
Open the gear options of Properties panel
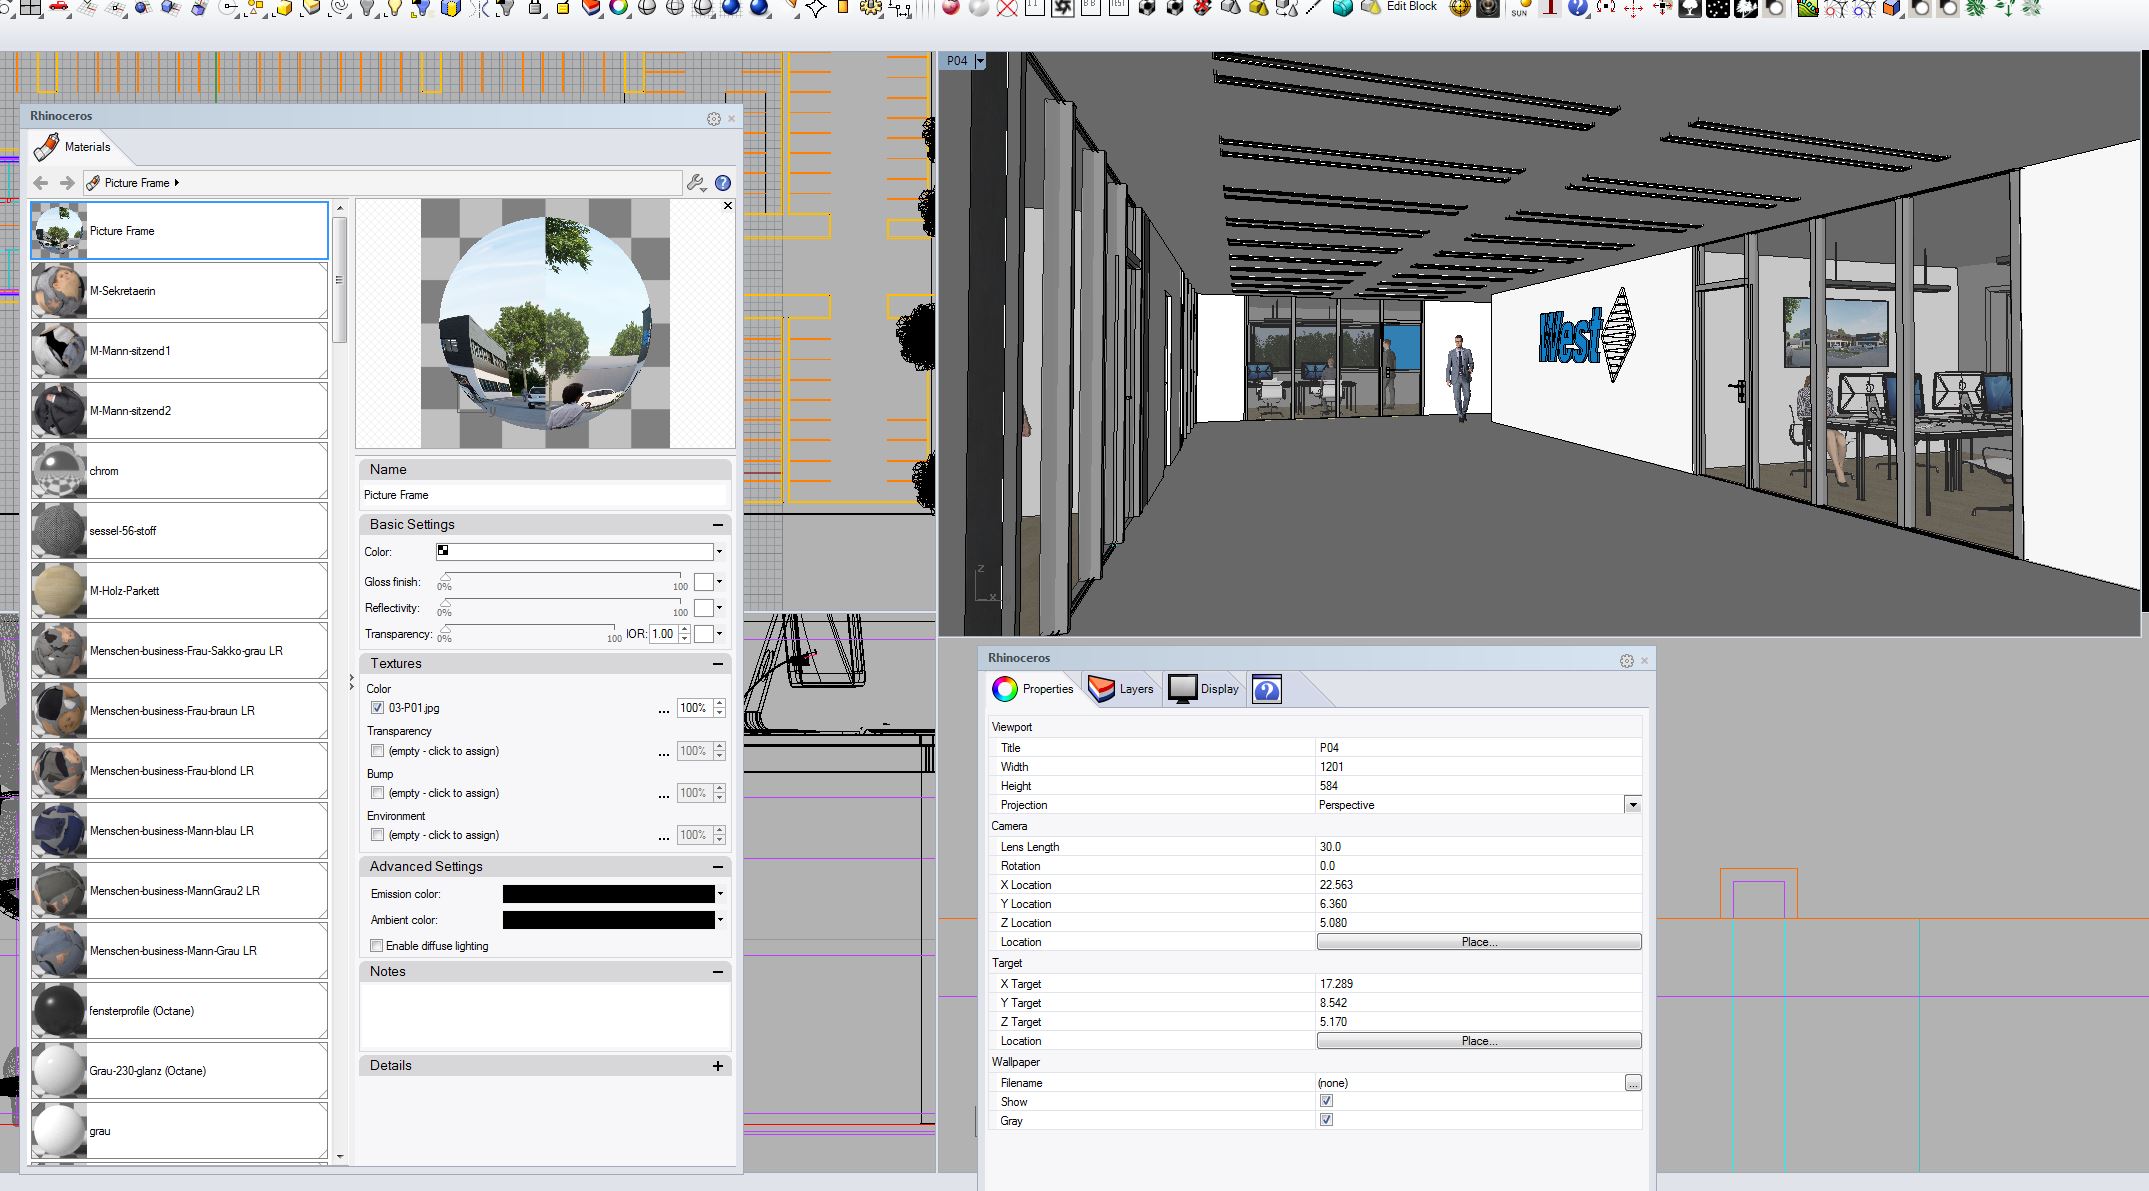pyautogui.click(x=1626, y=661)
